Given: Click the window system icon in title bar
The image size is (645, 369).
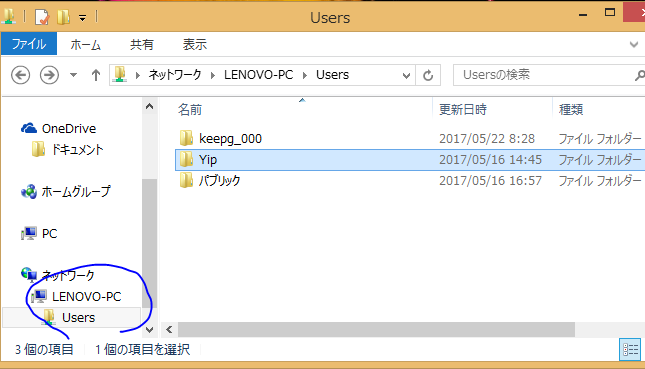Looking at the screenshot, I should pos(9,17).
